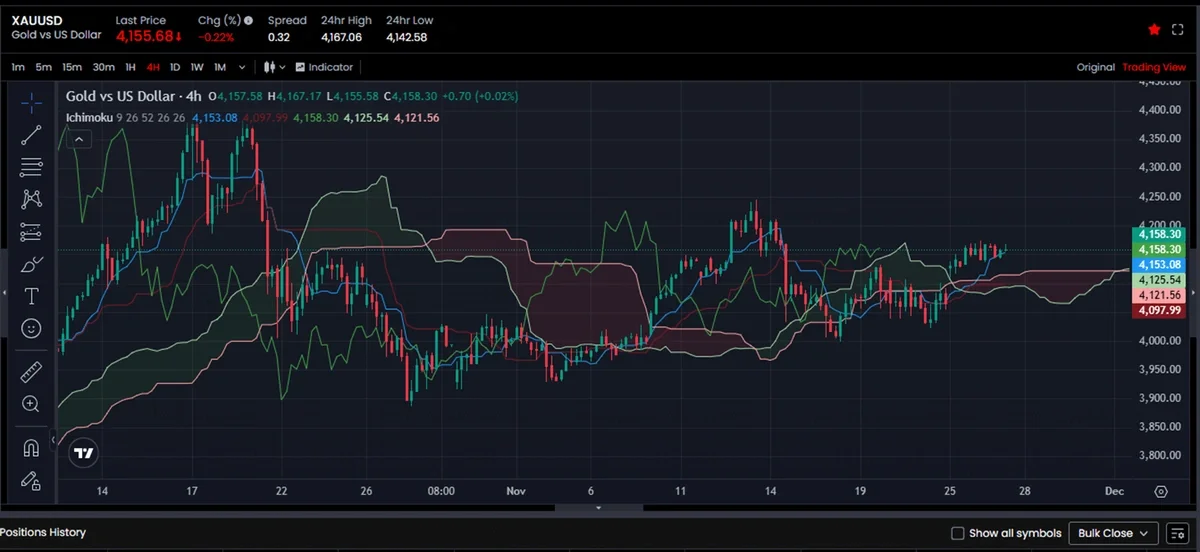The height and width of the screenshot is (552, 1200).
Task: Select the brush drawing tool
Action: [31, 264]
